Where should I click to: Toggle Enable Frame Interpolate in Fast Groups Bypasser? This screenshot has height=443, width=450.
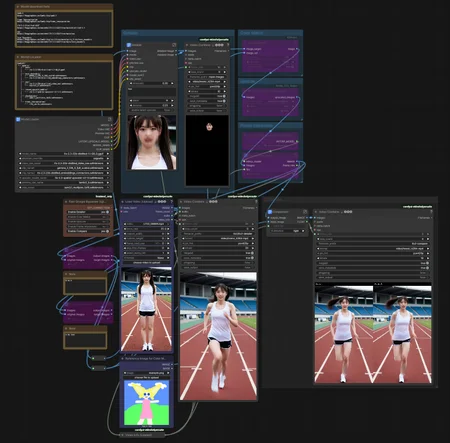click(x=88, y=226)
